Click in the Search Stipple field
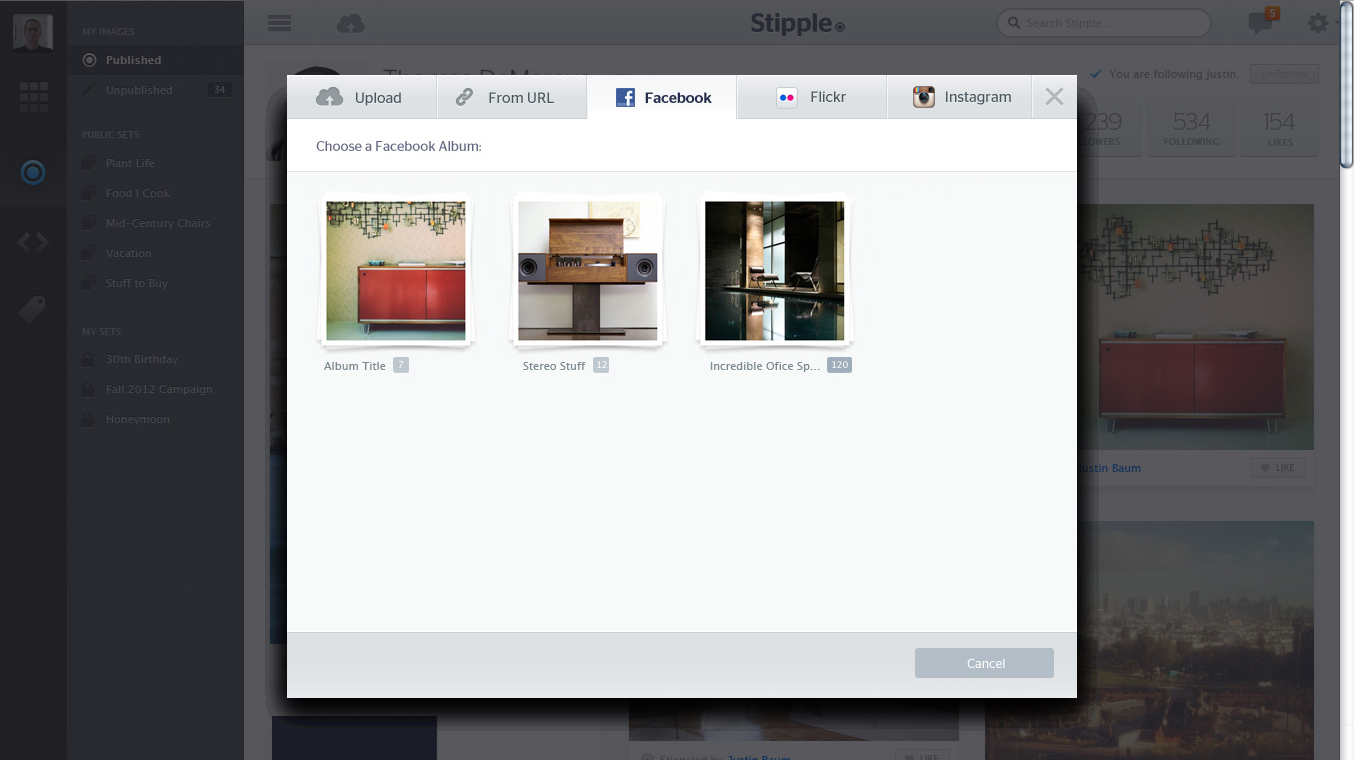Screen dimensions: 1354x760 1110,23
